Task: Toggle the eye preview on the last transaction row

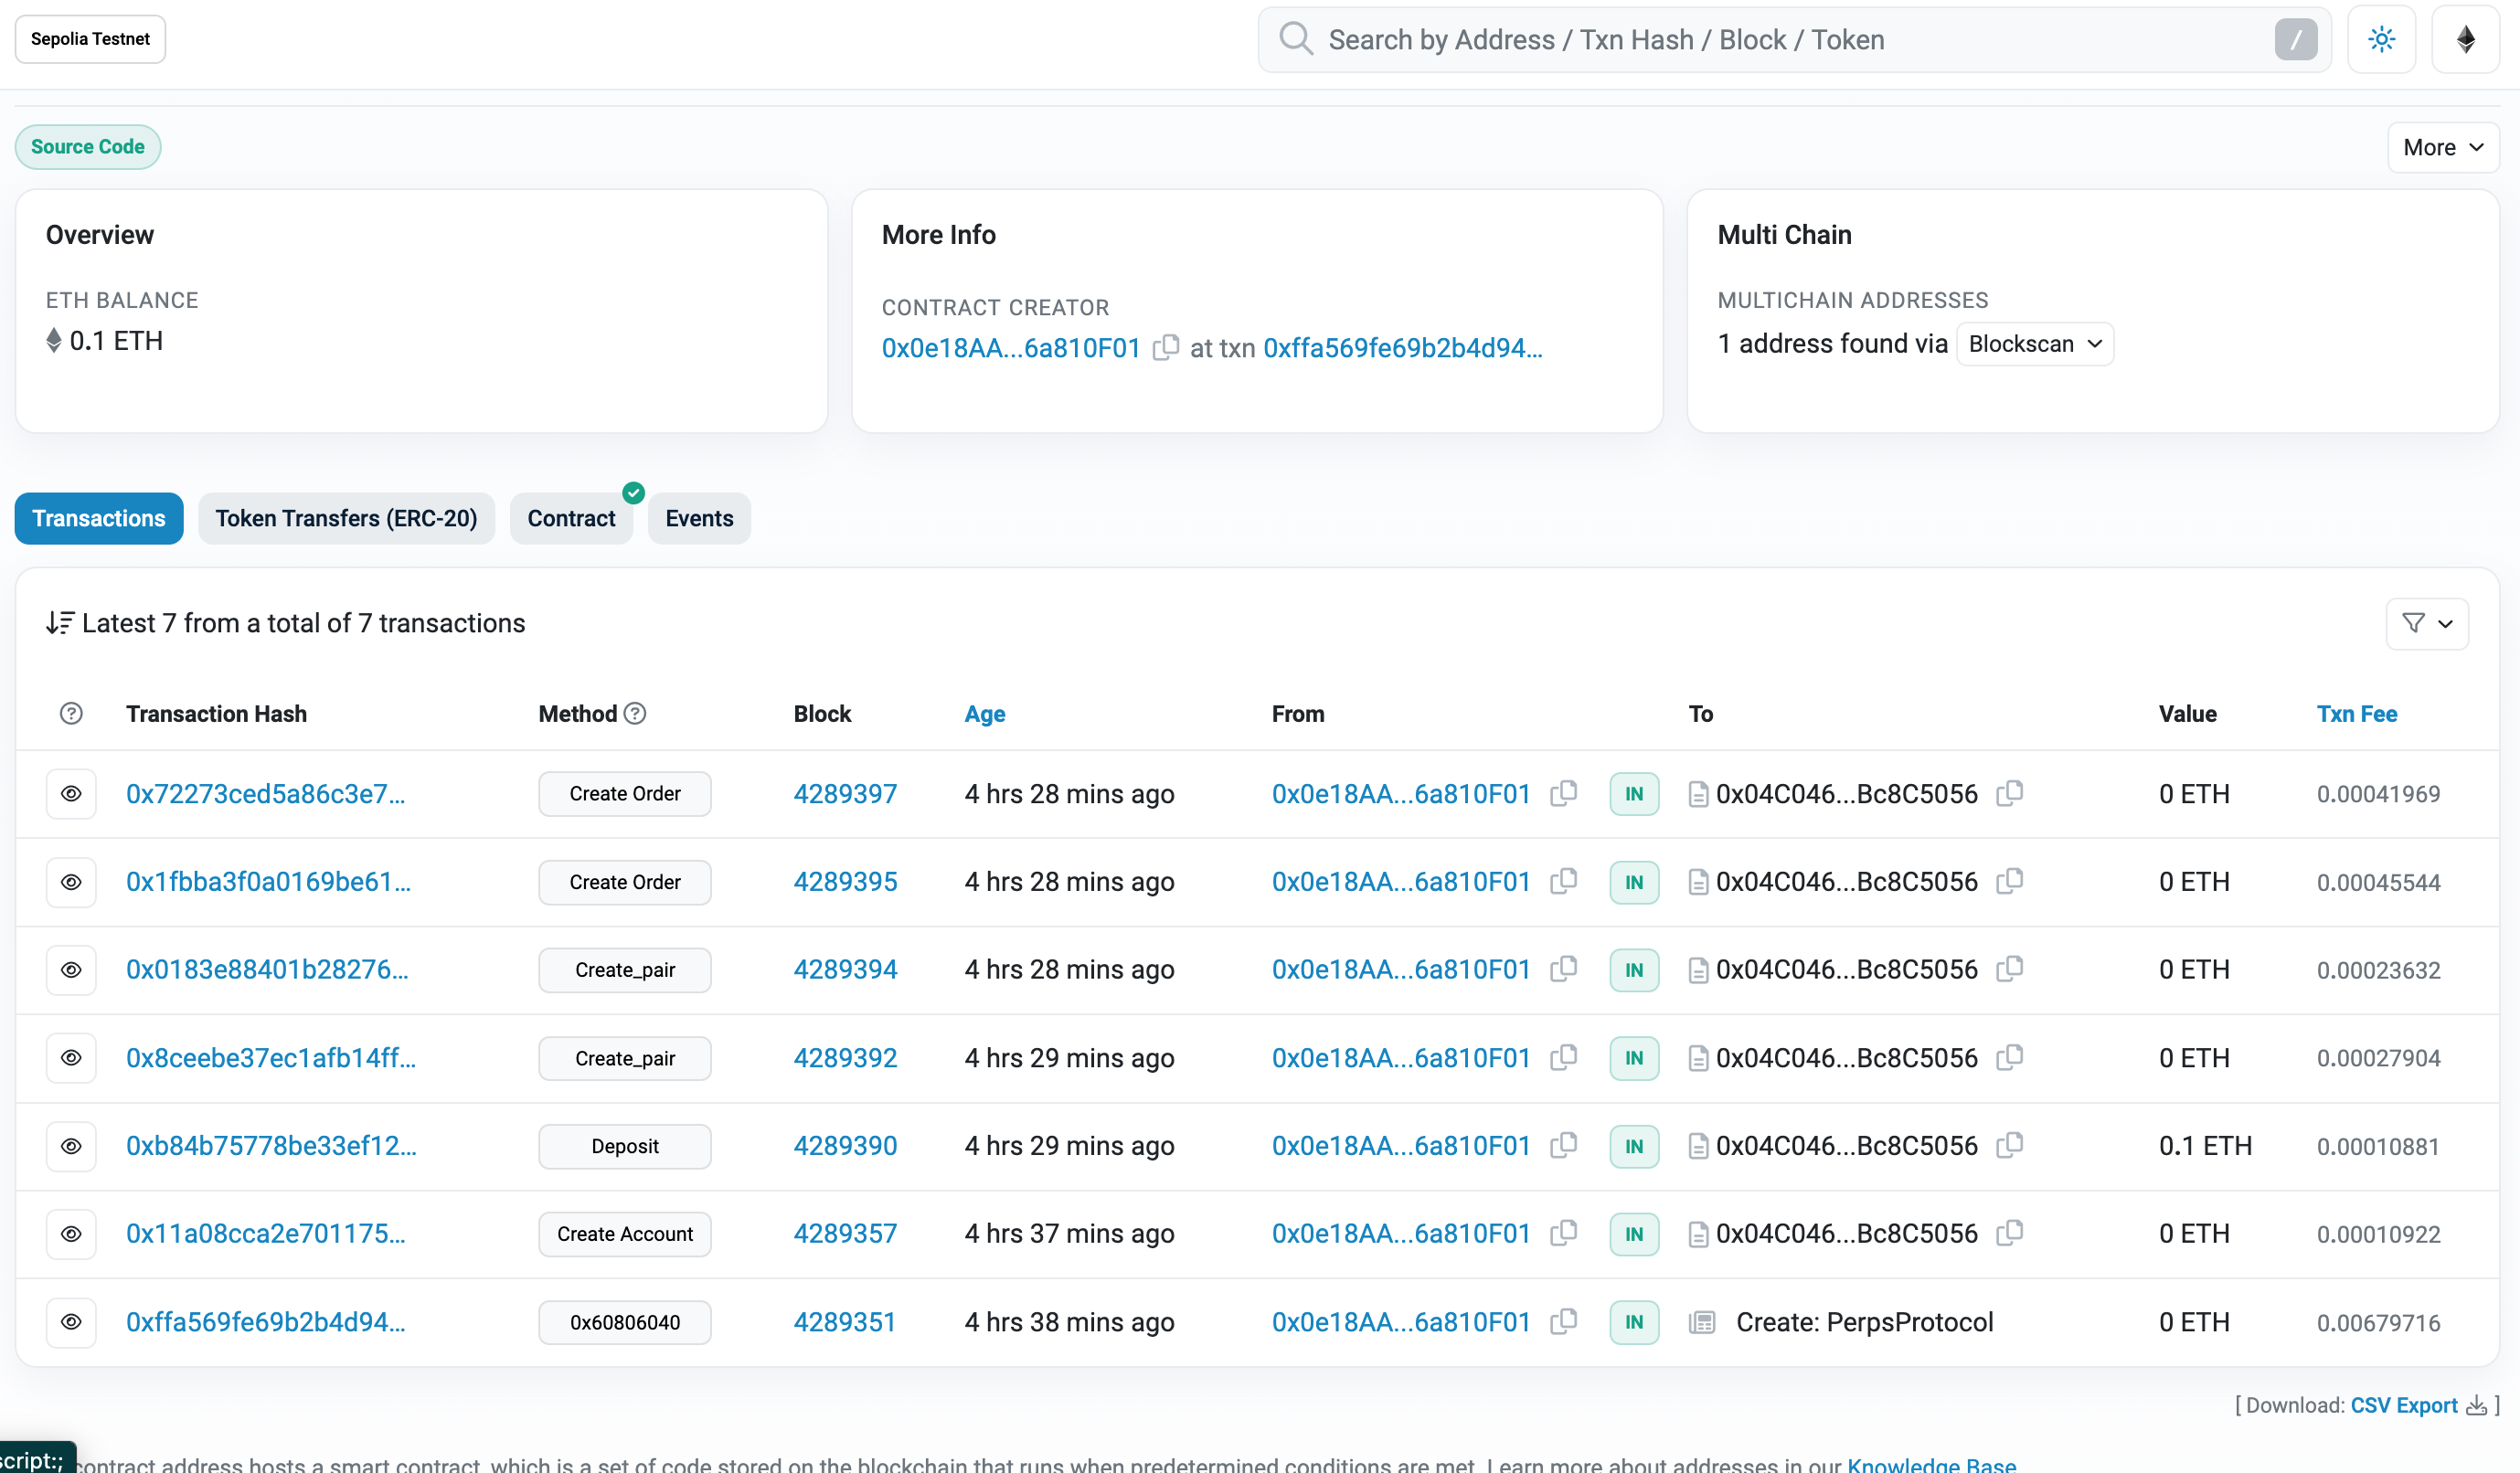Action: (x=71, y=1321)
